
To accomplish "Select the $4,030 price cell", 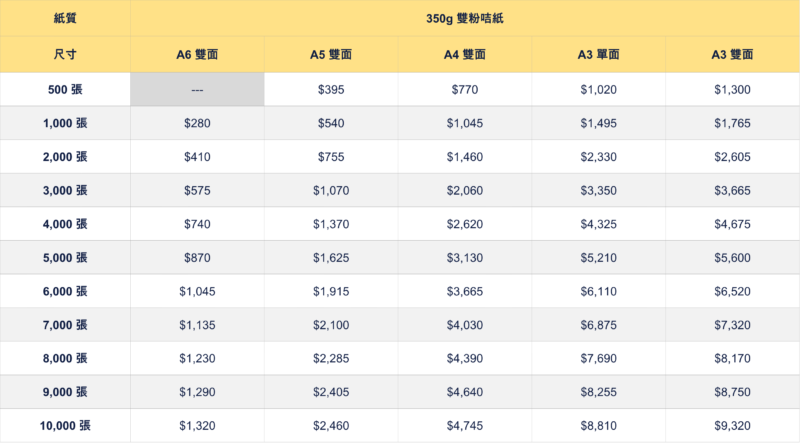I will click(465, 325).
